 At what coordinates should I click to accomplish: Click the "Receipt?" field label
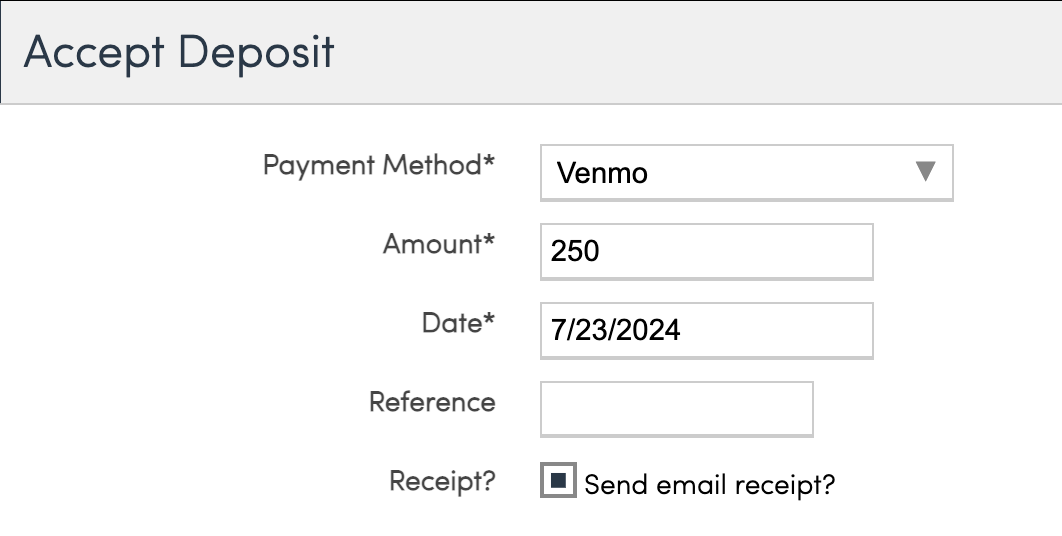(x=442, y=481)
